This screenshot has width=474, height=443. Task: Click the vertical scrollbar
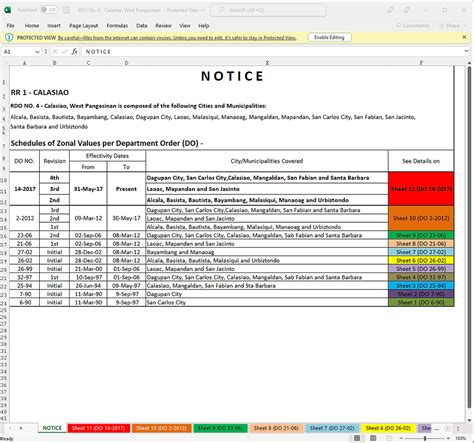(x=469, y=237)
